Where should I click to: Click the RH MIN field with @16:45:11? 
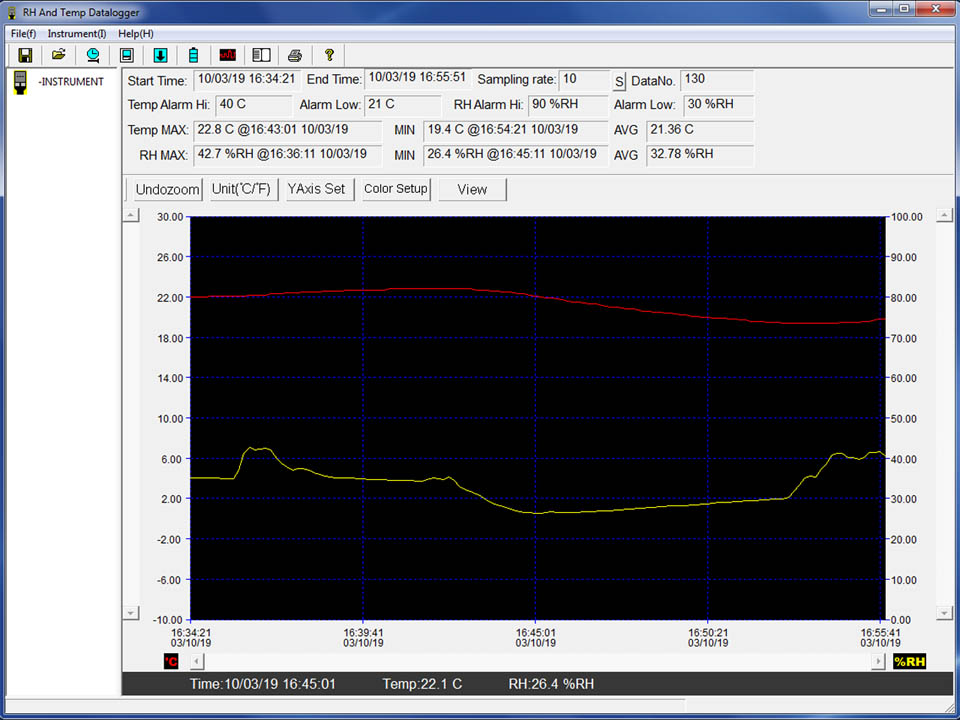516,155
